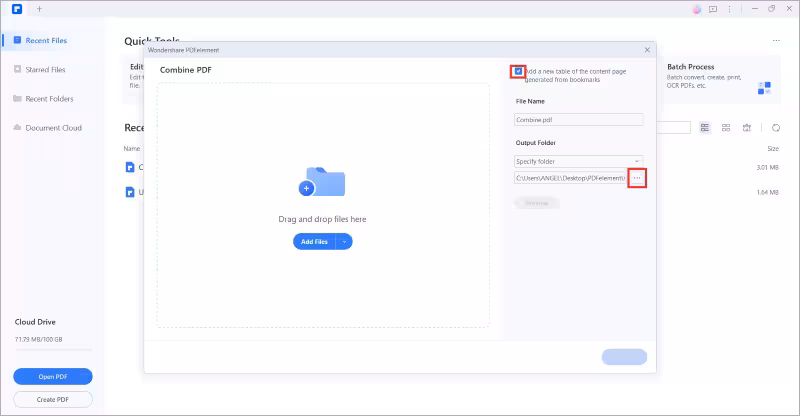Screen dimensions: 800x416
Task: Click the Starred Files star icon
Action: point(17,69)
